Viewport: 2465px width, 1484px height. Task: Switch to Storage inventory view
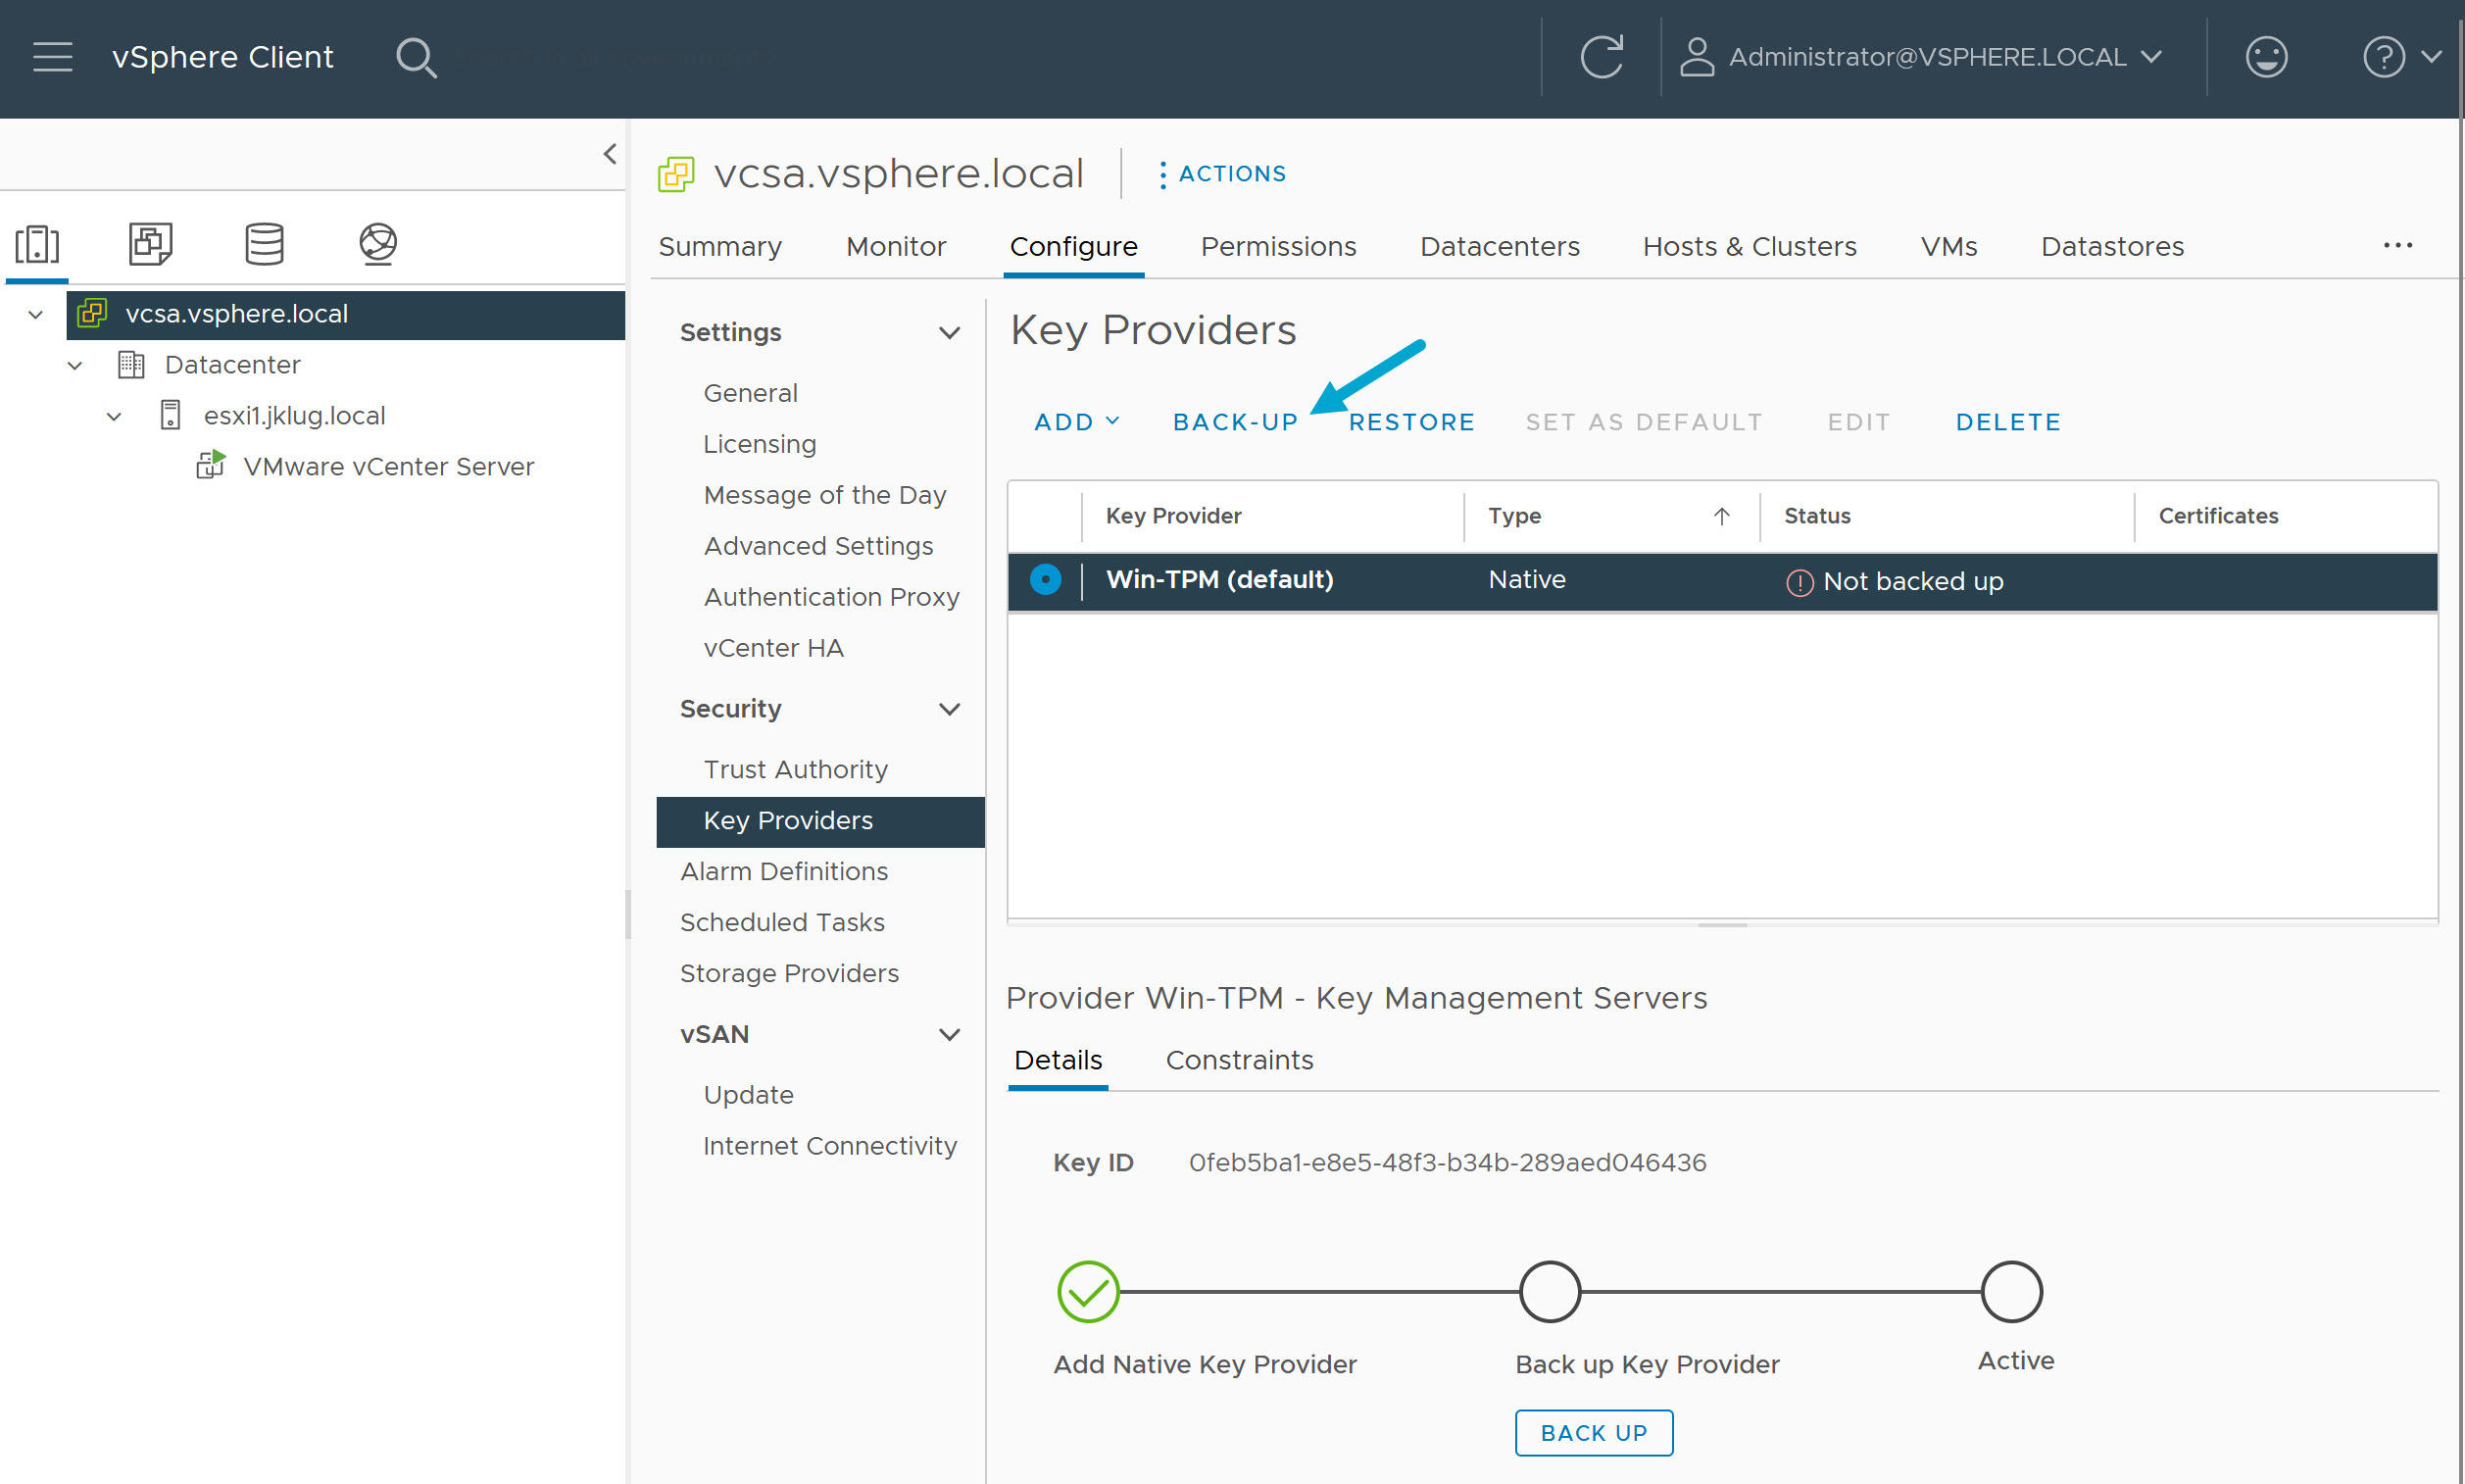coord(264,243)
